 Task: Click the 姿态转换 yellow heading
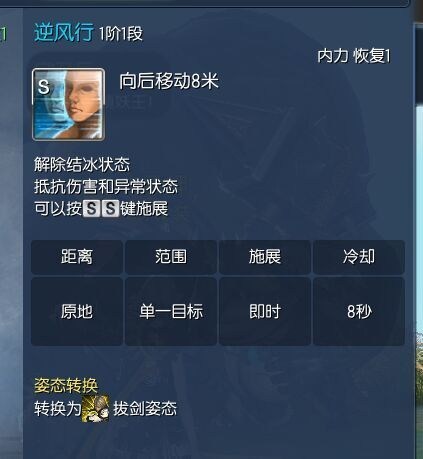point(66,386)
